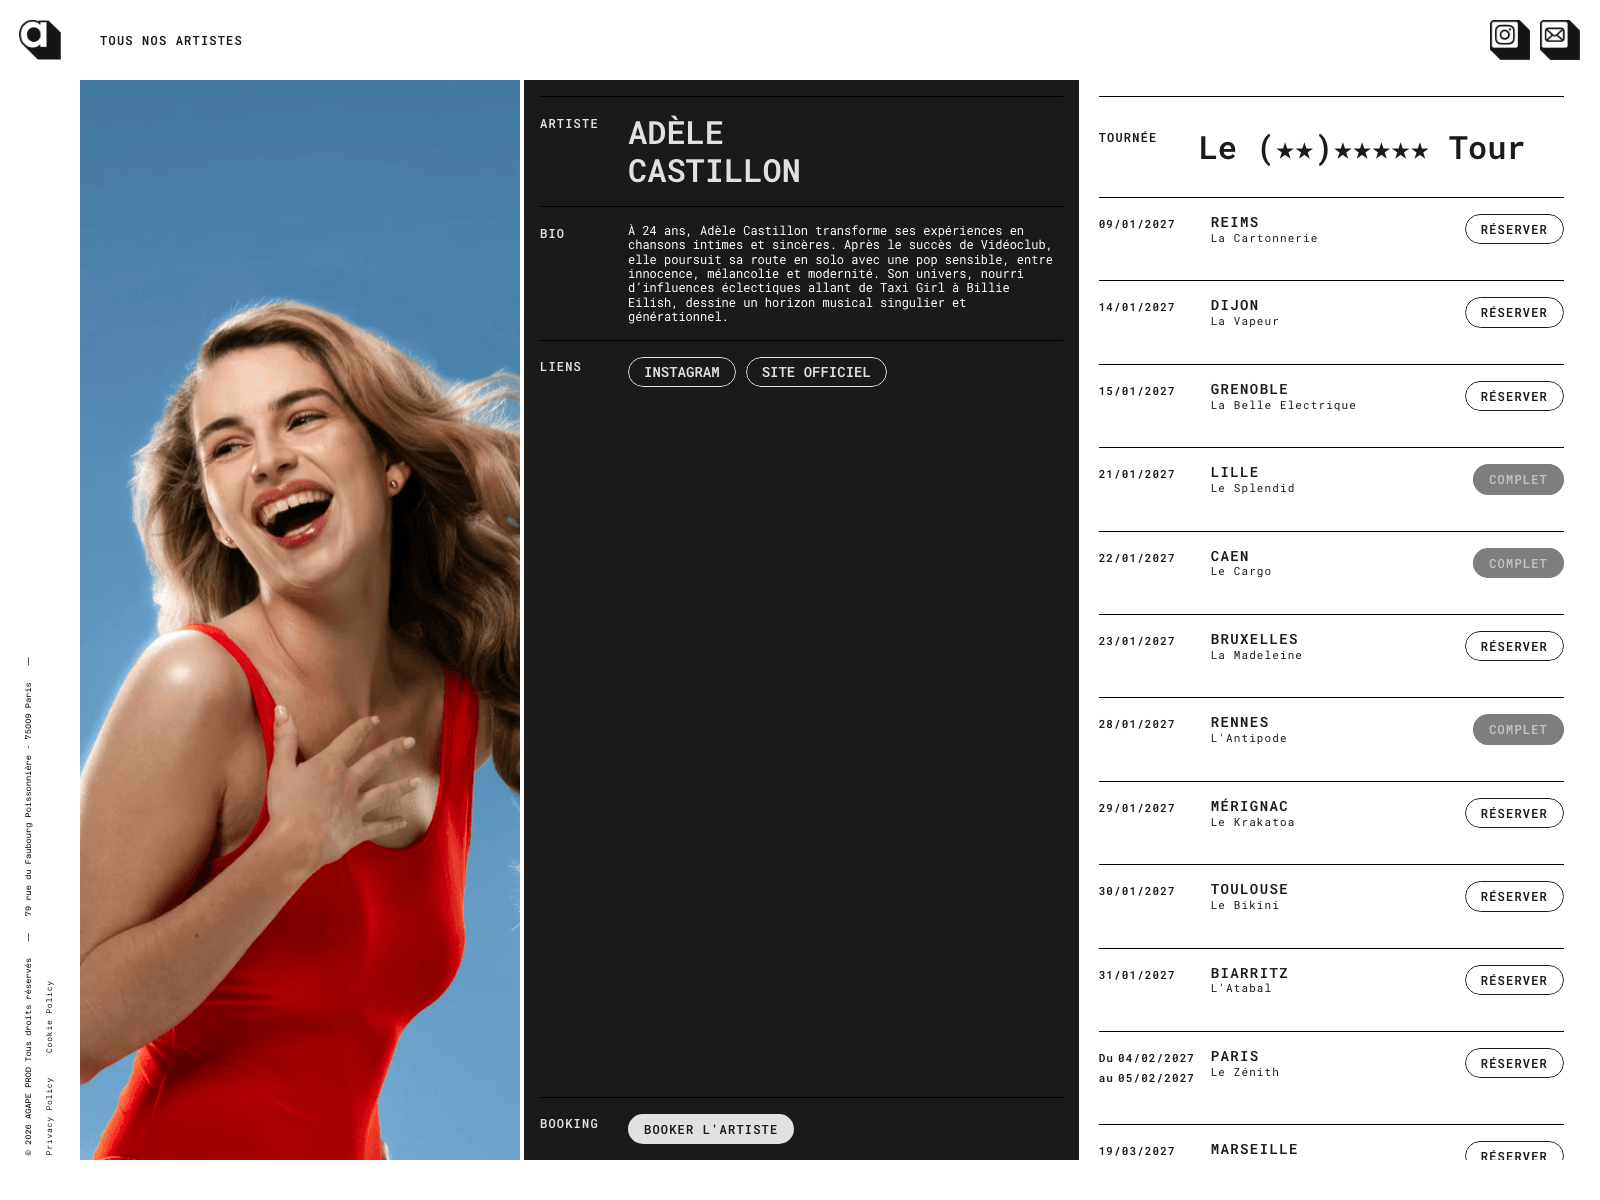Image resolution: width=1600 pixels, height=1200 pixels.
Task: Click Booker l'artiste button
Action: point(711,1129)
